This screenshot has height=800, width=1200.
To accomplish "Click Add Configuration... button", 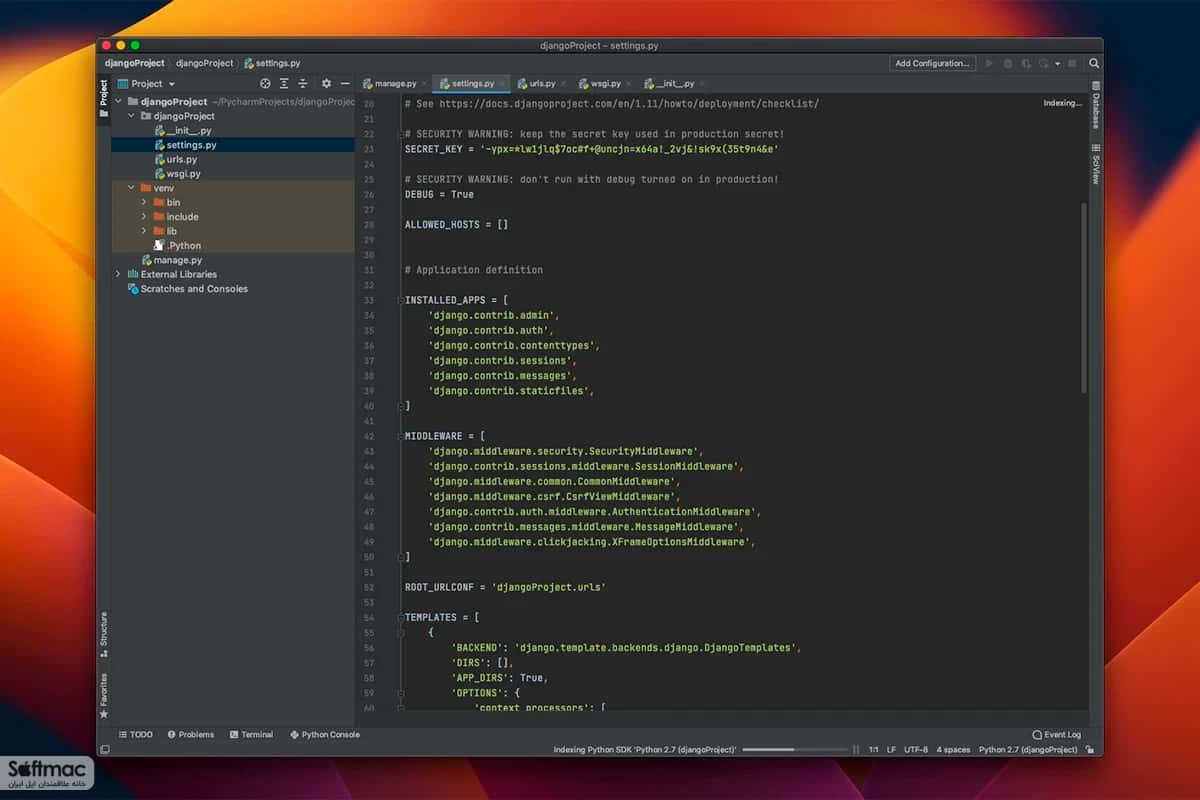I will [932, 63].
